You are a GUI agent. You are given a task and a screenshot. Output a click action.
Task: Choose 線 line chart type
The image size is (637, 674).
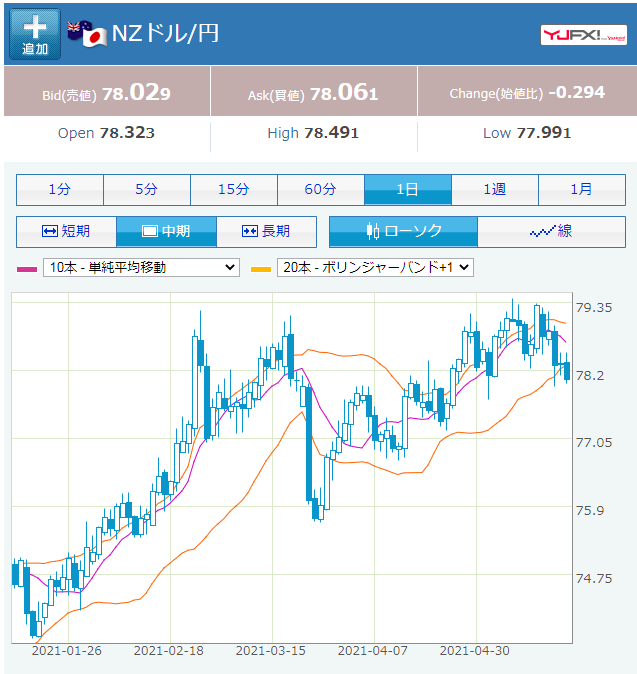[551, 232]
